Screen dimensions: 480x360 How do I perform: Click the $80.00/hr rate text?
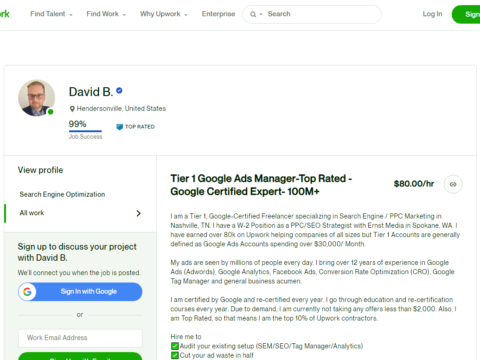coord(414,184)
